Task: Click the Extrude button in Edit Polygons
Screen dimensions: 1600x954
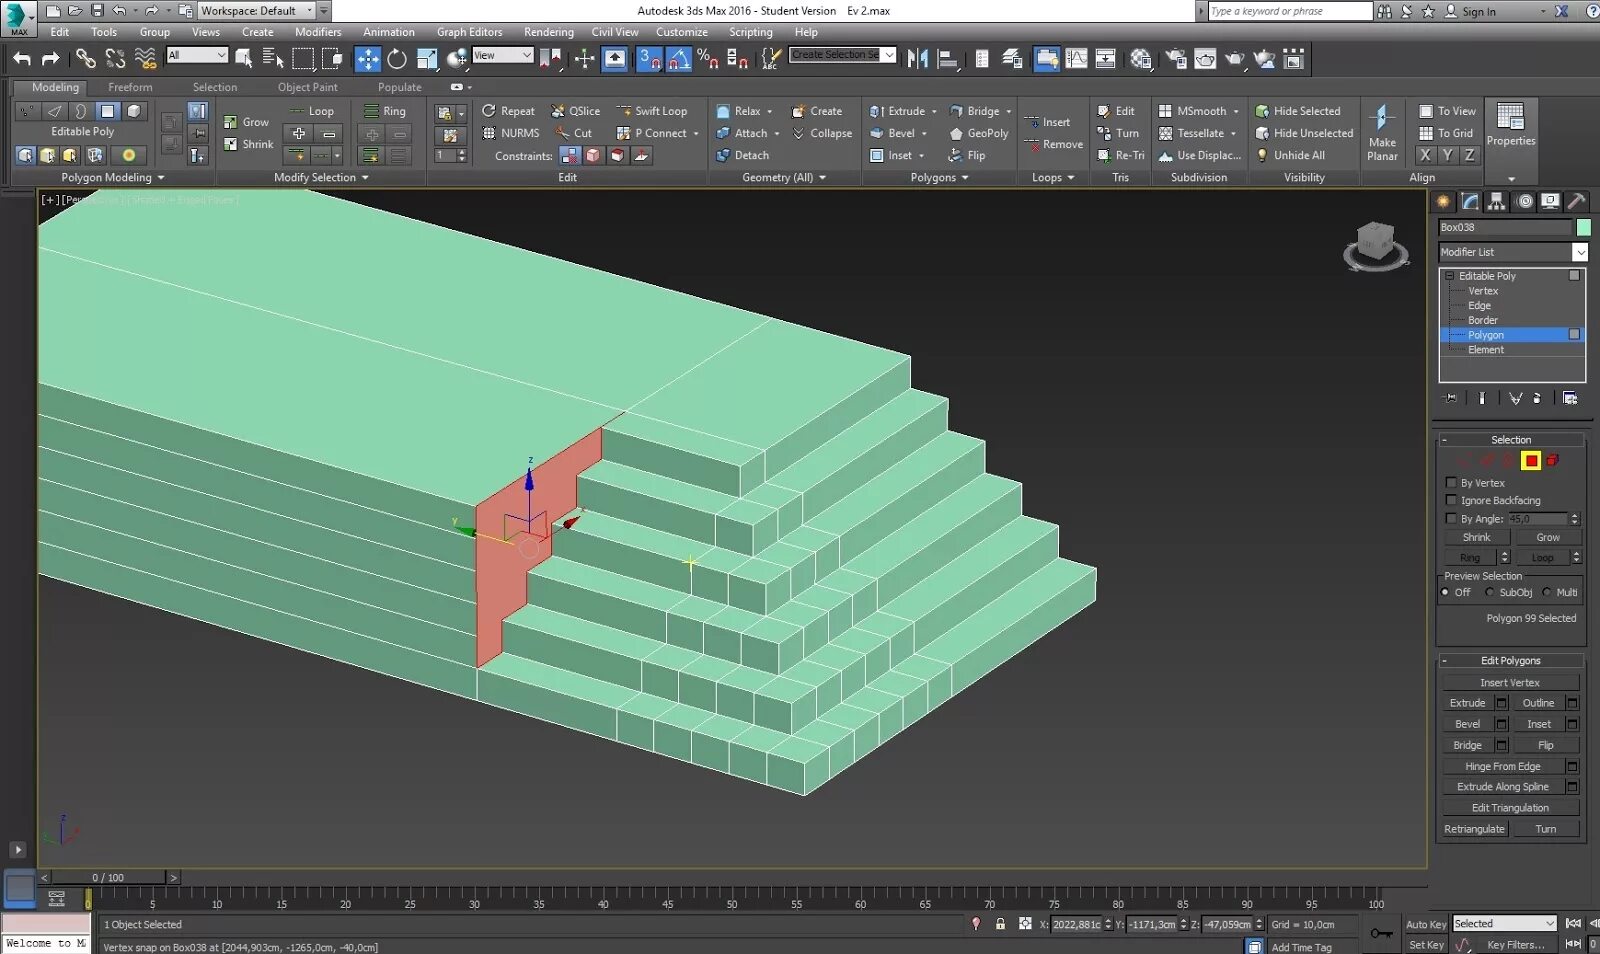Action: tap(1467, 703)
